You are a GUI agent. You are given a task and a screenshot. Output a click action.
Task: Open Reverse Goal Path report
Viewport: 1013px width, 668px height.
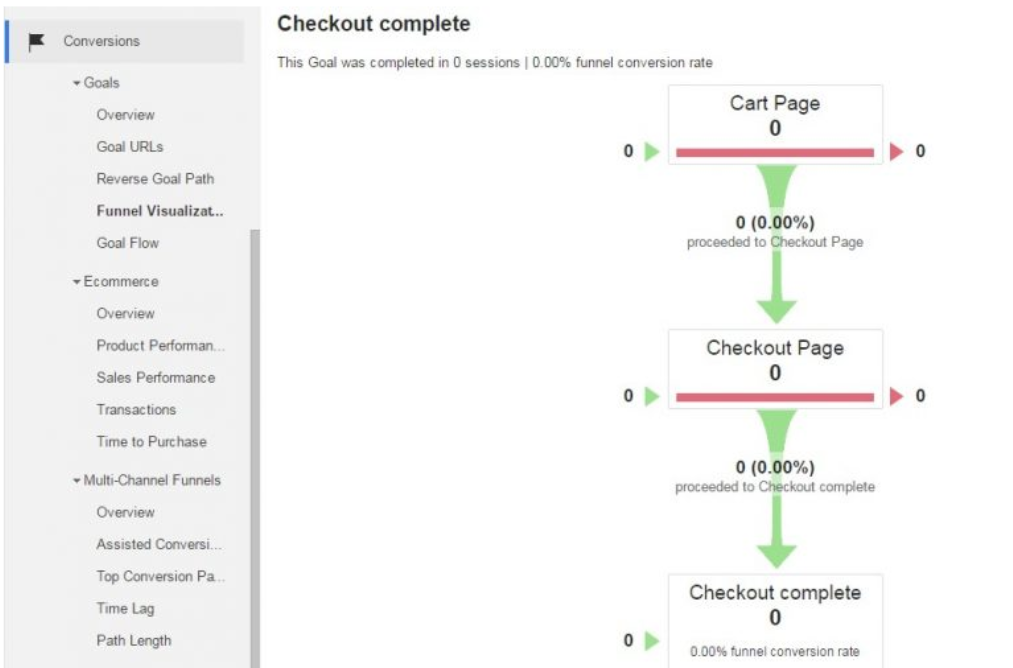tap(155, 179)
